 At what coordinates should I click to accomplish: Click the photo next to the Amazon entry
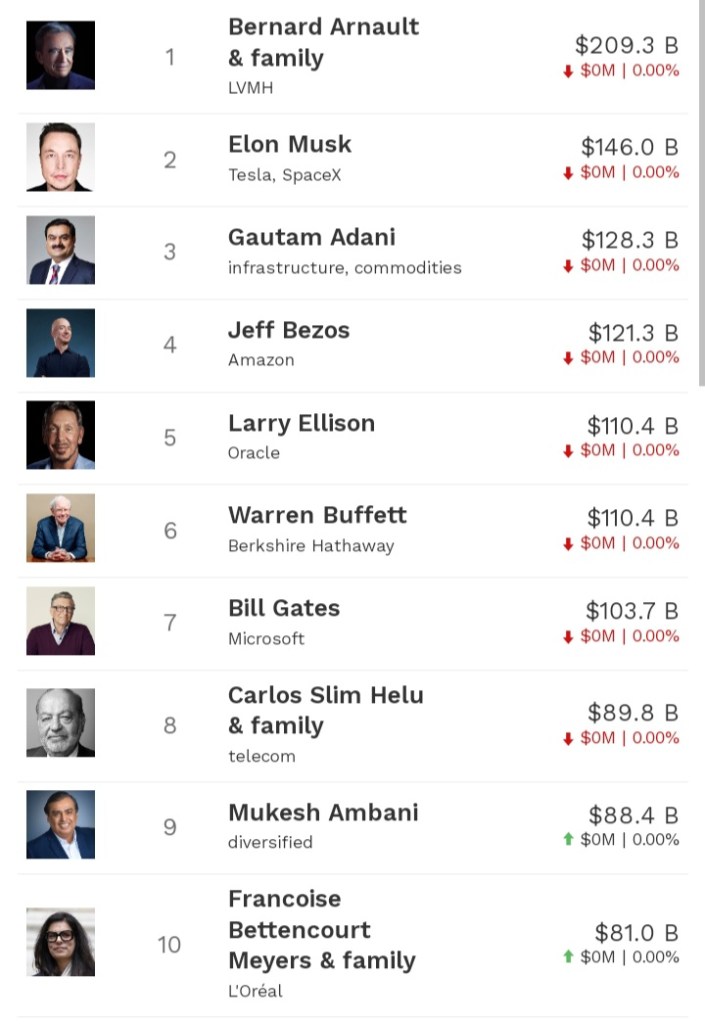tap(61, 343)
